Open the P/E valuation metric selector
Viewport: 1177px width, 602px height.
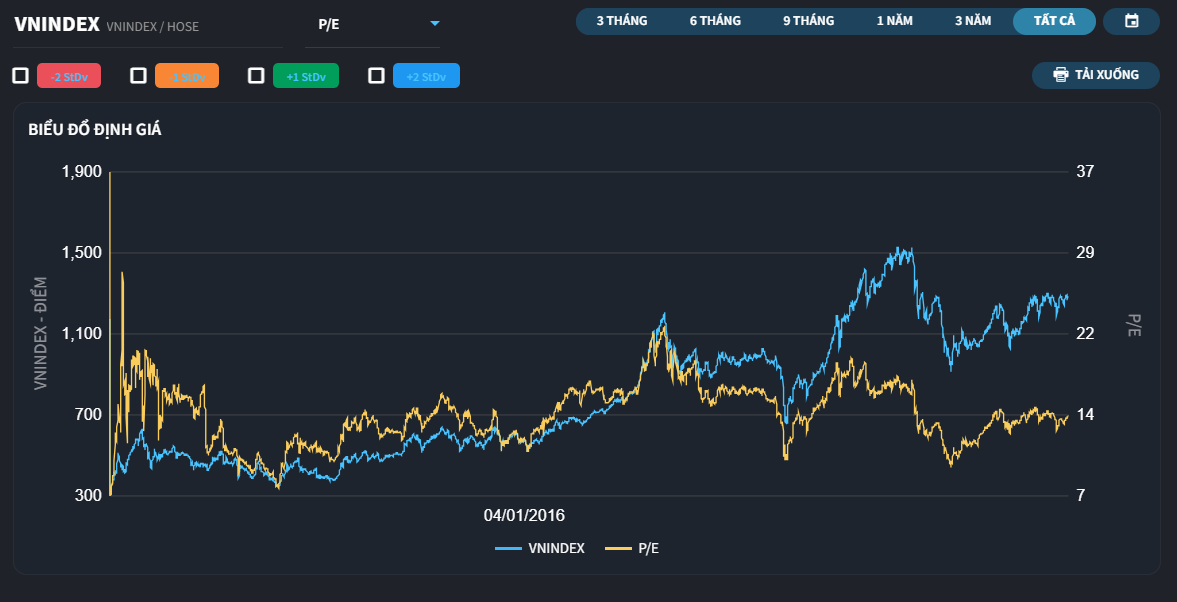point(372,24)
